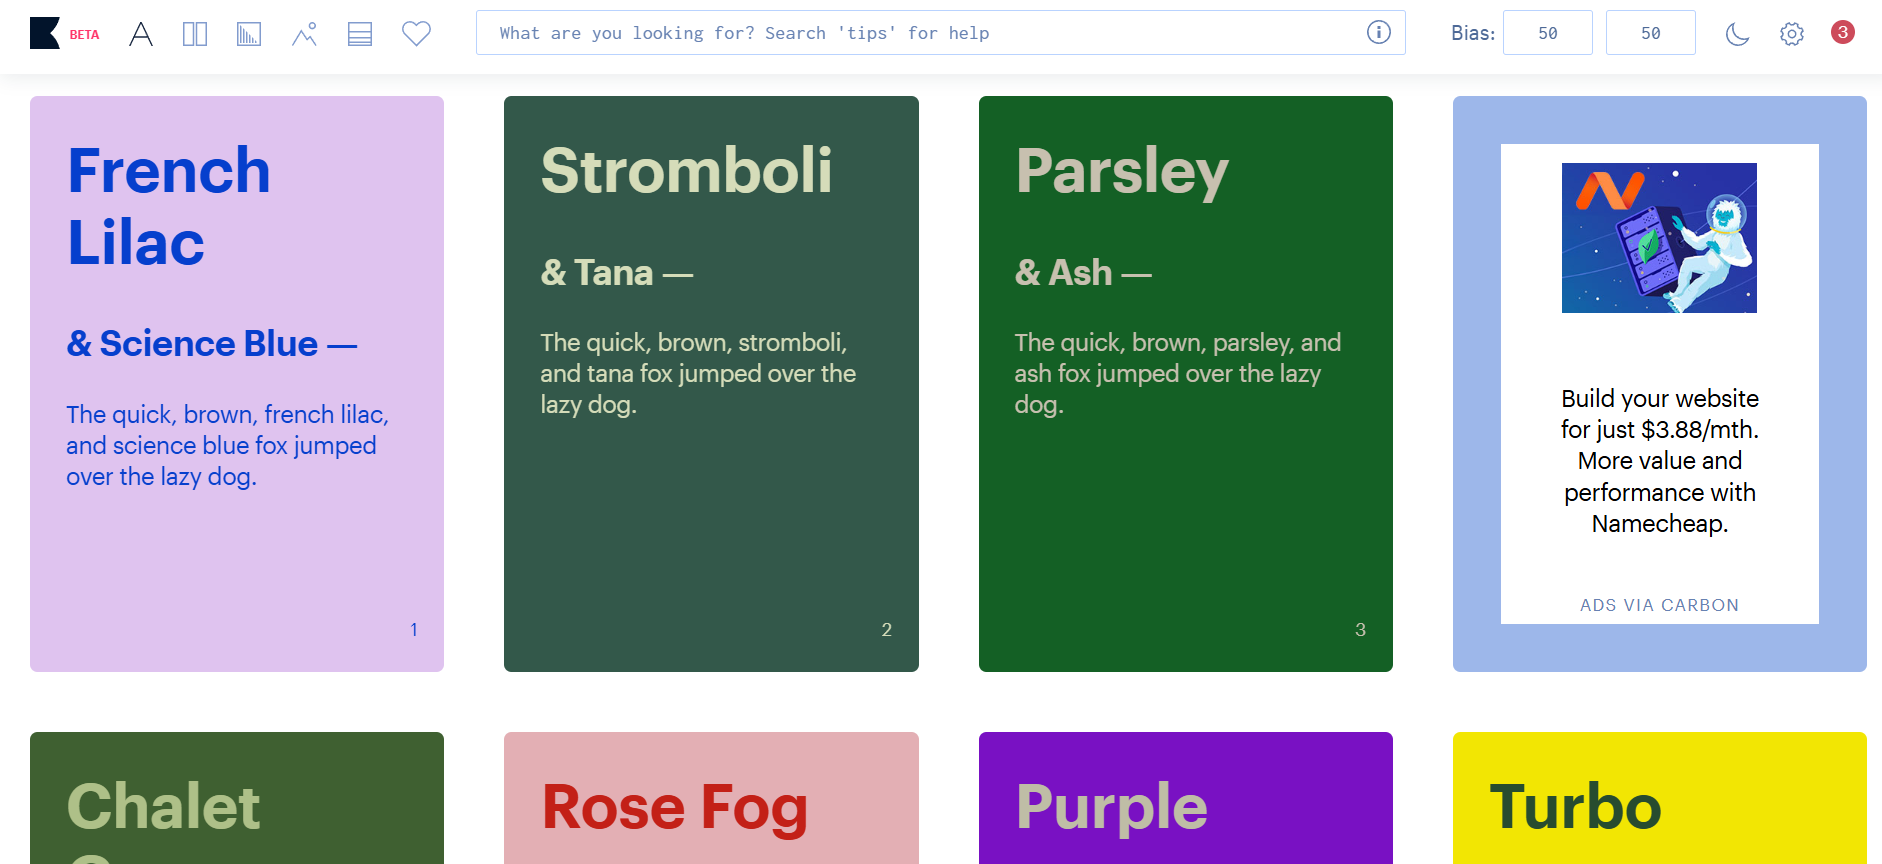Click the 'ADS VIA CARBON' link
The height and width of the screenshot is (864, 1882).
[1659, 605]
